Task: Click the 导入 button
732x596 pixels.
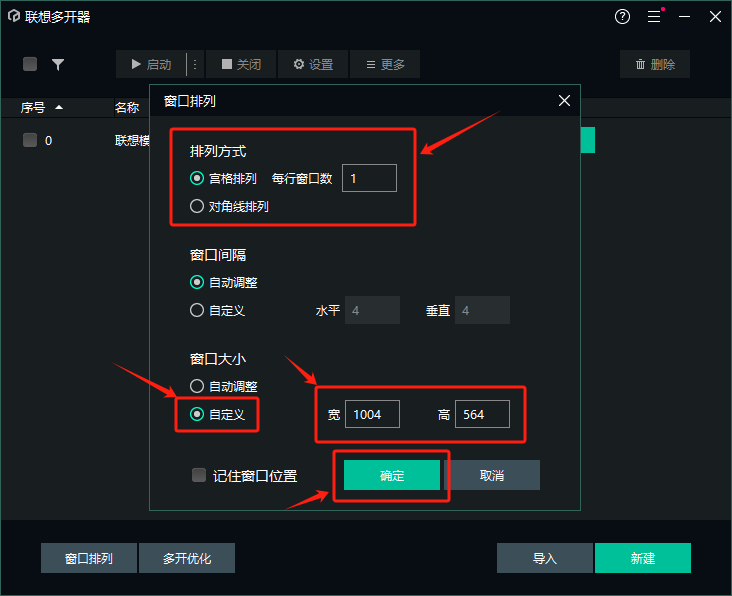Action: pyautogui.click(x=545, y=558)
